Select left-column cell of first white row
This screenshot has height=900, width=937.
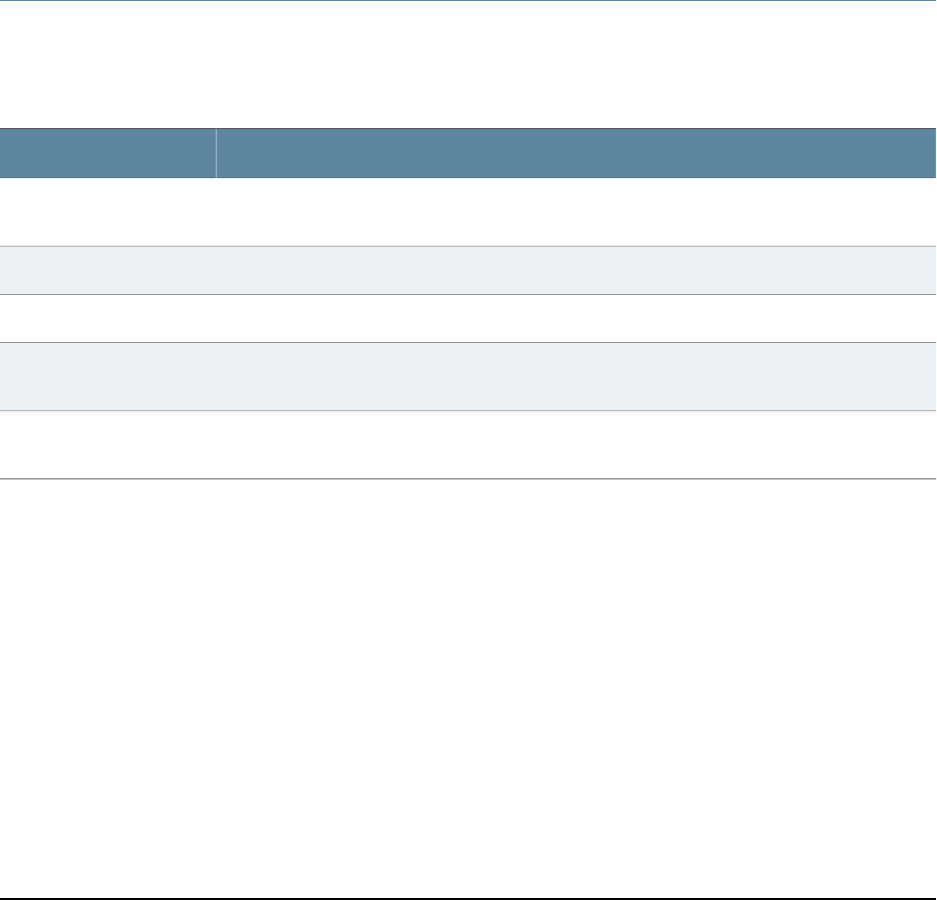[108, 212]
